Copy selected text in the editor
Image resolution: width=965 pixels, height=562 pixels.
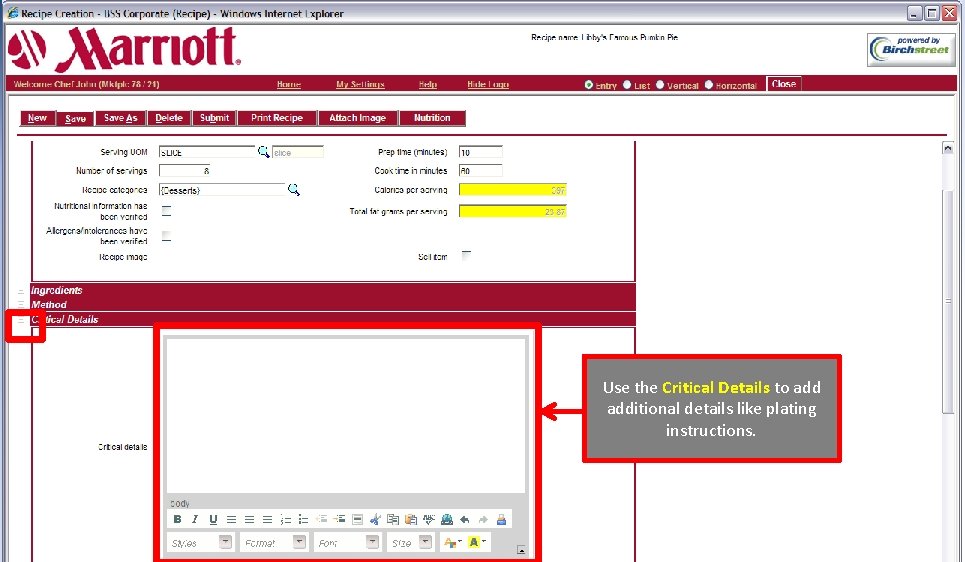tap(393, 520)
